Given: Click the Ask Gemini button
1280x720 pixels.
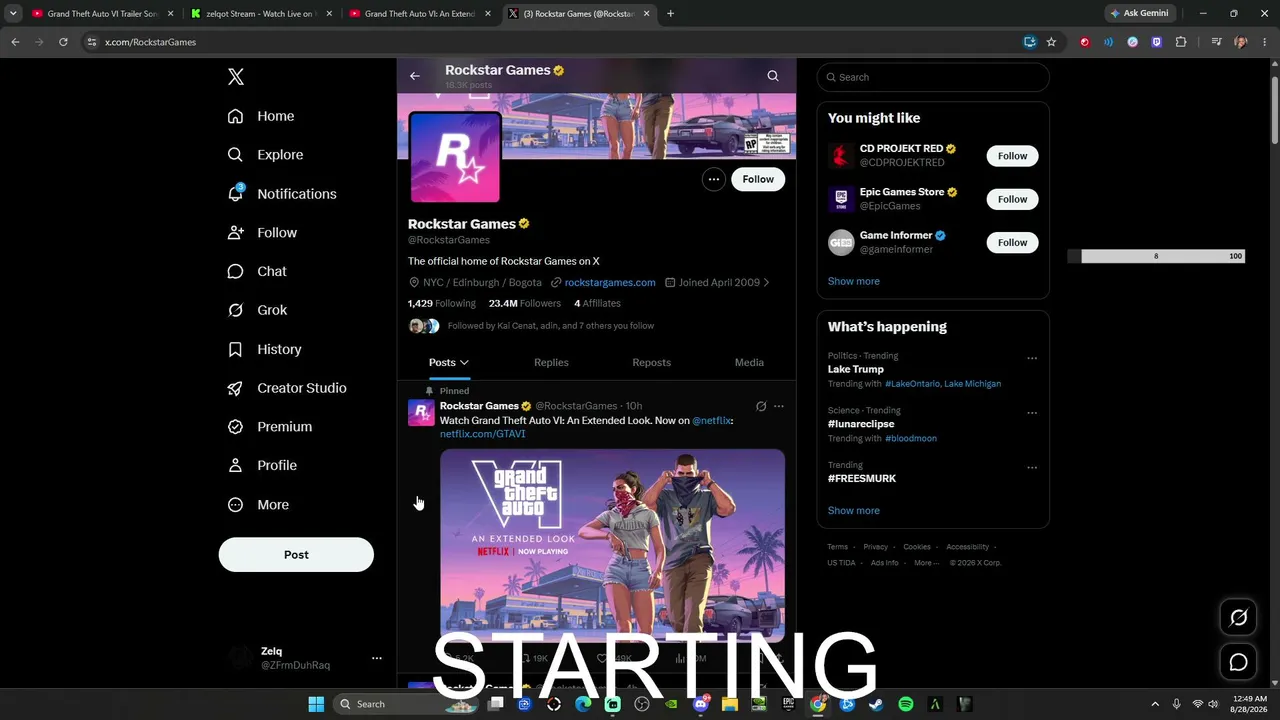Looking at the screenshot, I should coord(1139,13).
